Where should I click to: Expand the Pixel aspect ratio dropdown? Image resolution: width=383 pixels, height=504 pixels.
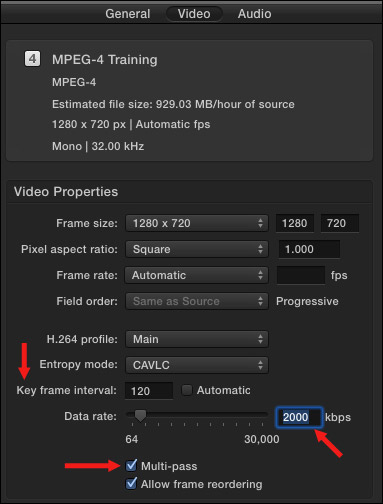tap(197, 249)
